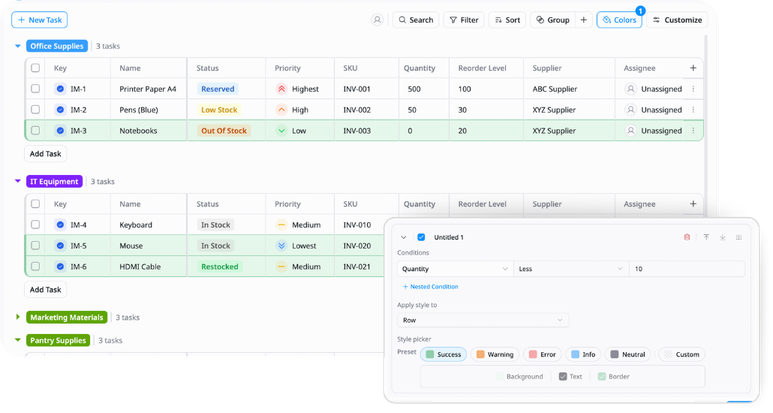The image size is (773, 413).
Task: Click the plus icon next to Group
Action: 584,20
